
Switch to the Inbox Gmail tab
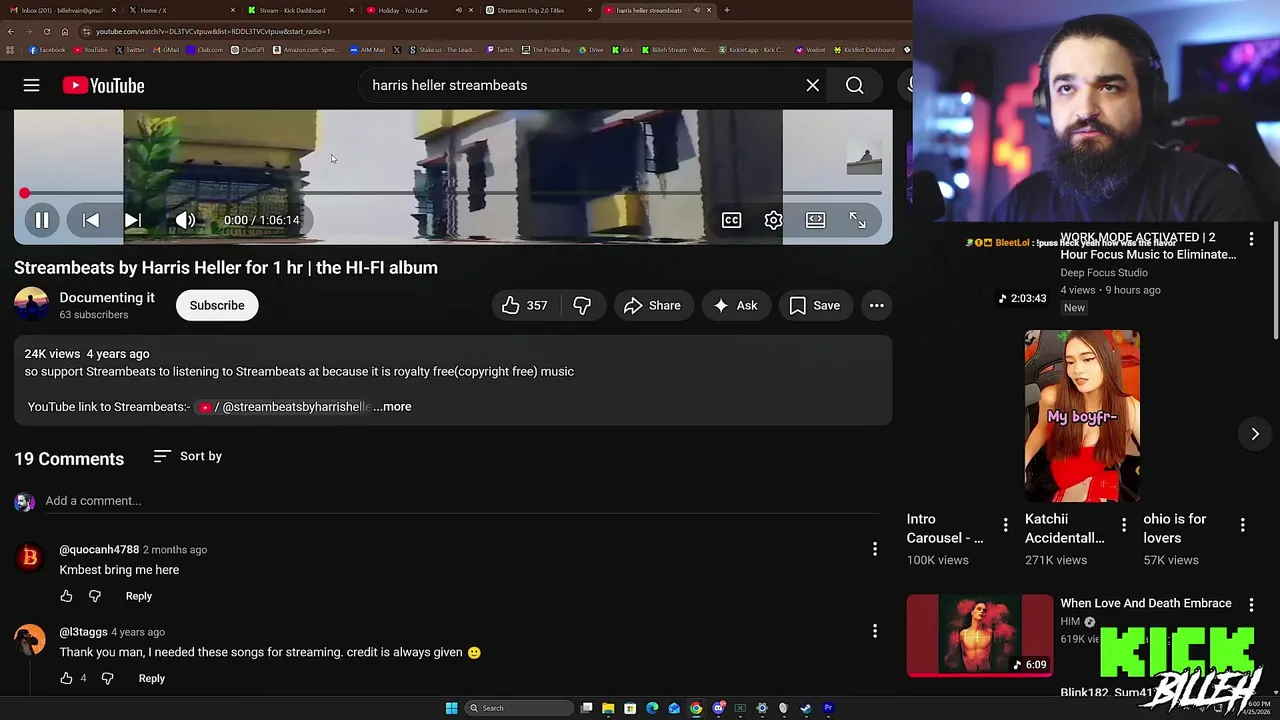62,10
